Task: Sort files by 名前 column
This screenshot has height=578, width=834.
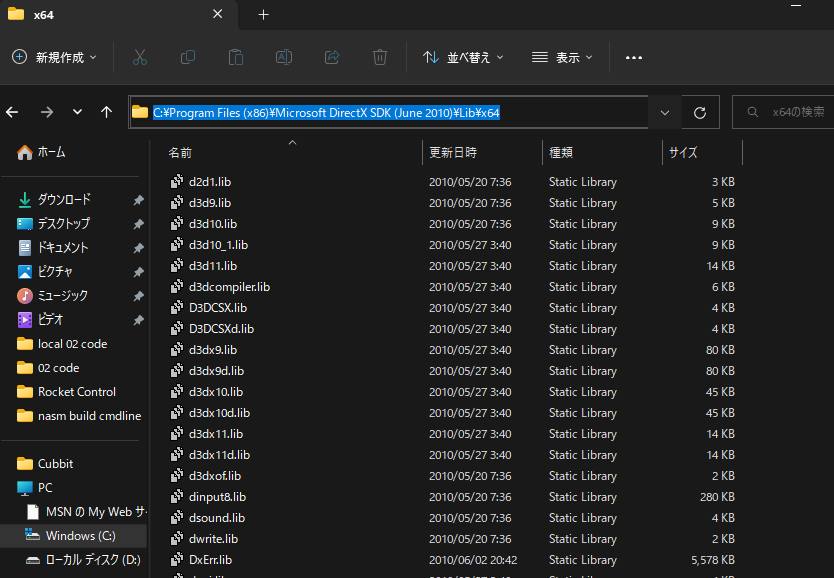Action: [x=180, y=153]
